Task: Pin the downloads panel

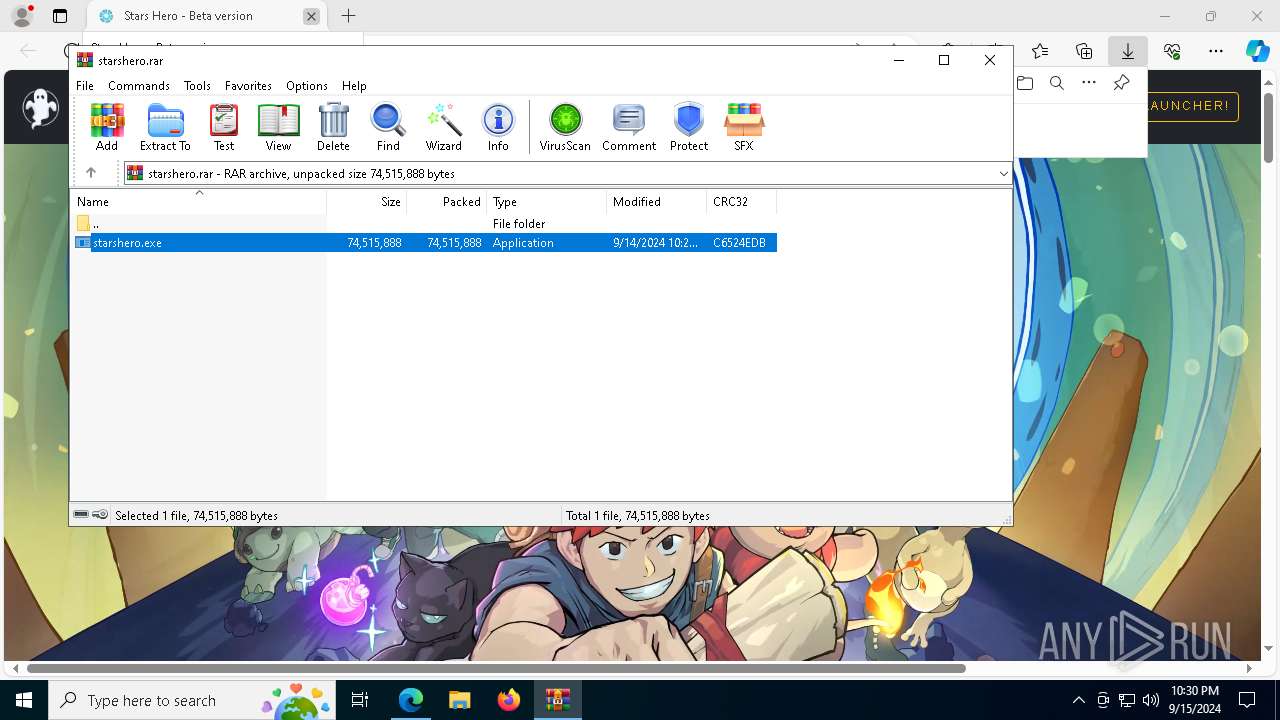Action: [1122, 83]
